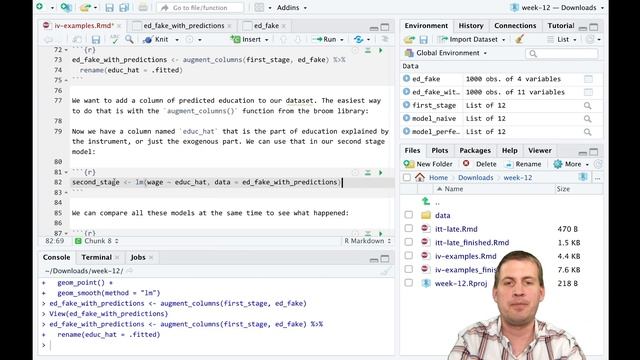Switch to the Jobs tab
The image size is (640, 360).
click(x=138, y=257)
